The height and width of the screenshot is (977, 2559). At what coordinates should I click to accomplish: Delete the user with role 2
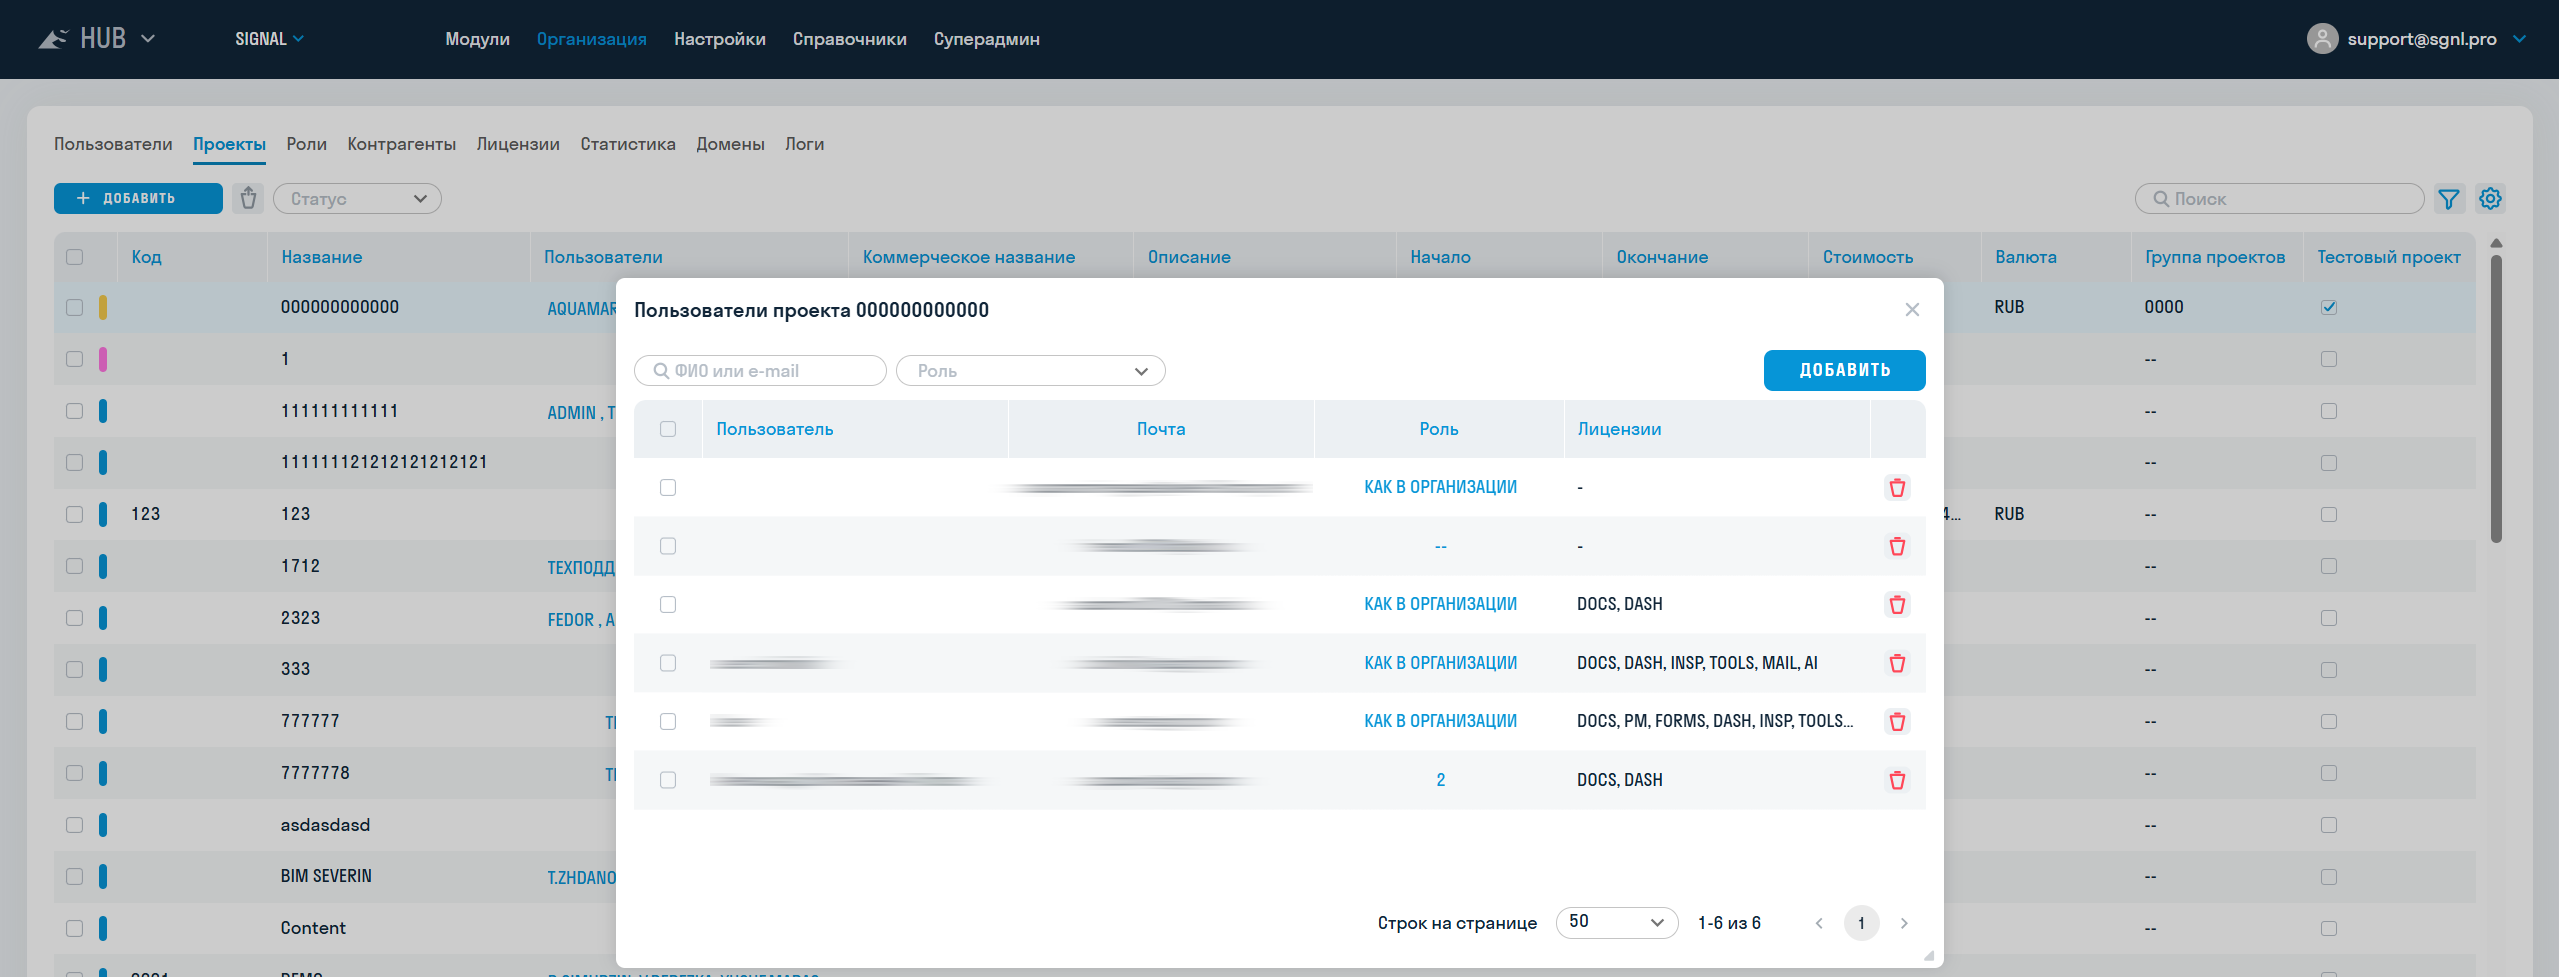point(1897,780)
